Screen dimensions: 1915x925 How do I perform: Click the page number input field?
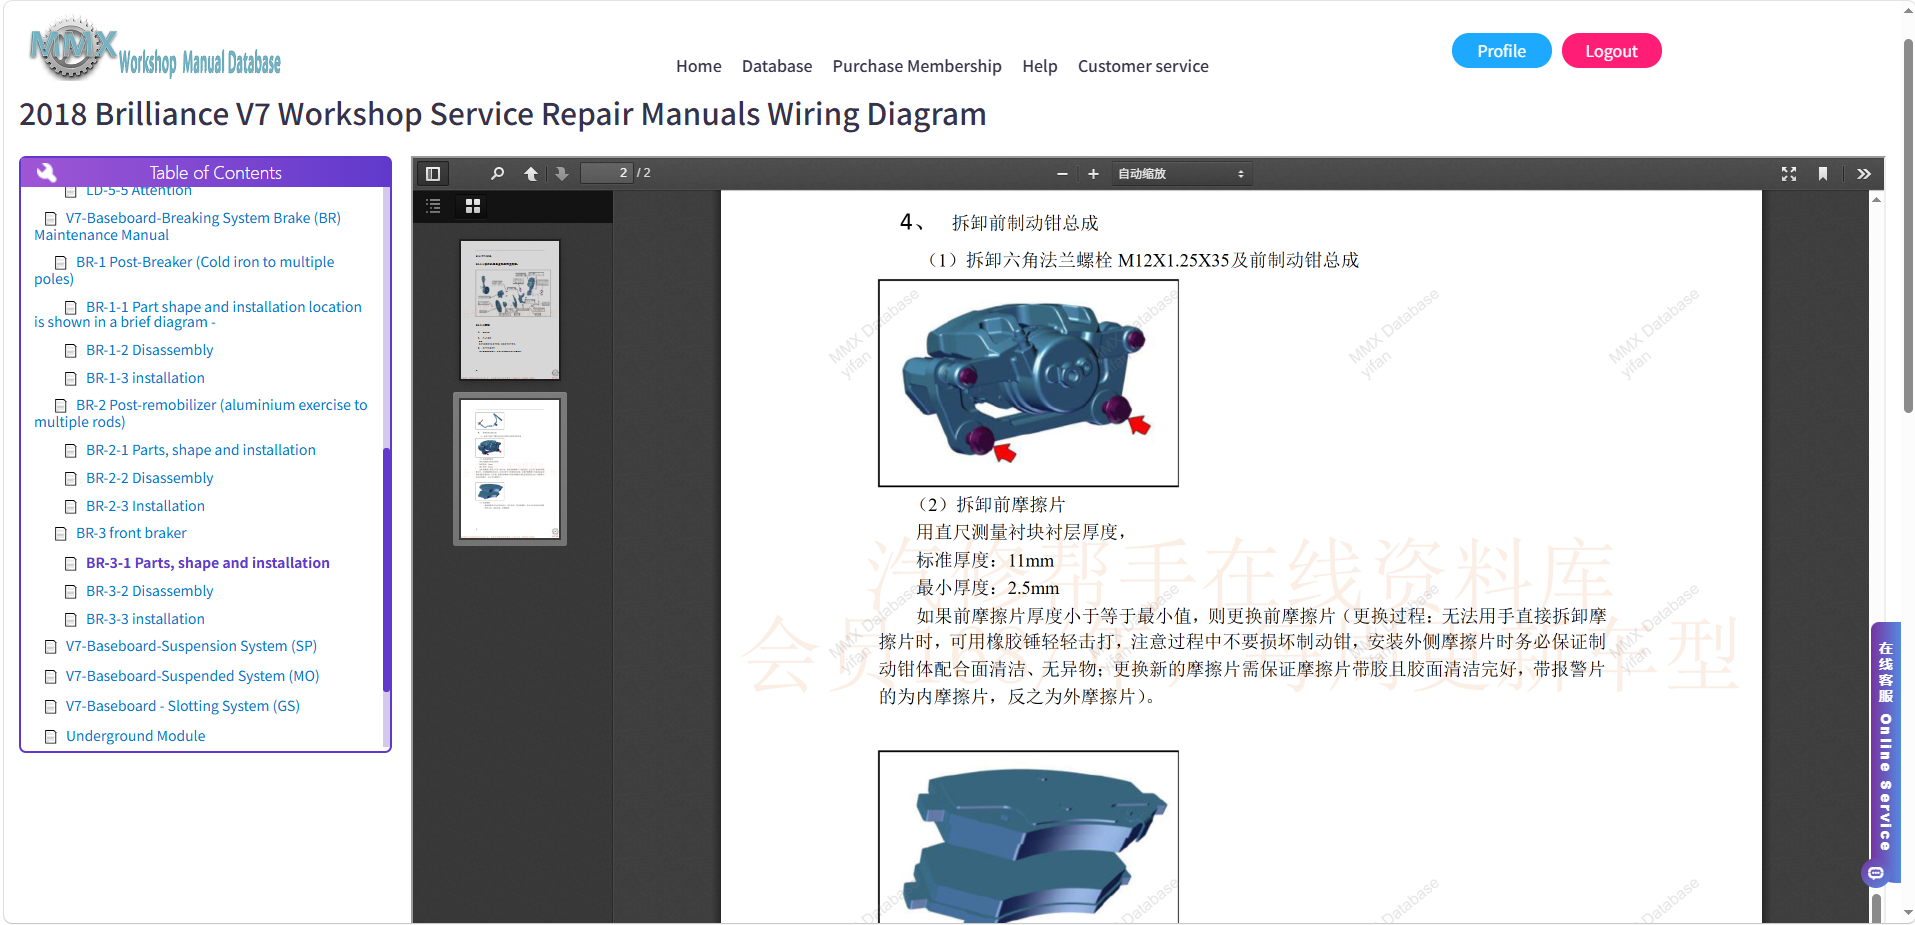pyautogui.click(x=606, y=173)
